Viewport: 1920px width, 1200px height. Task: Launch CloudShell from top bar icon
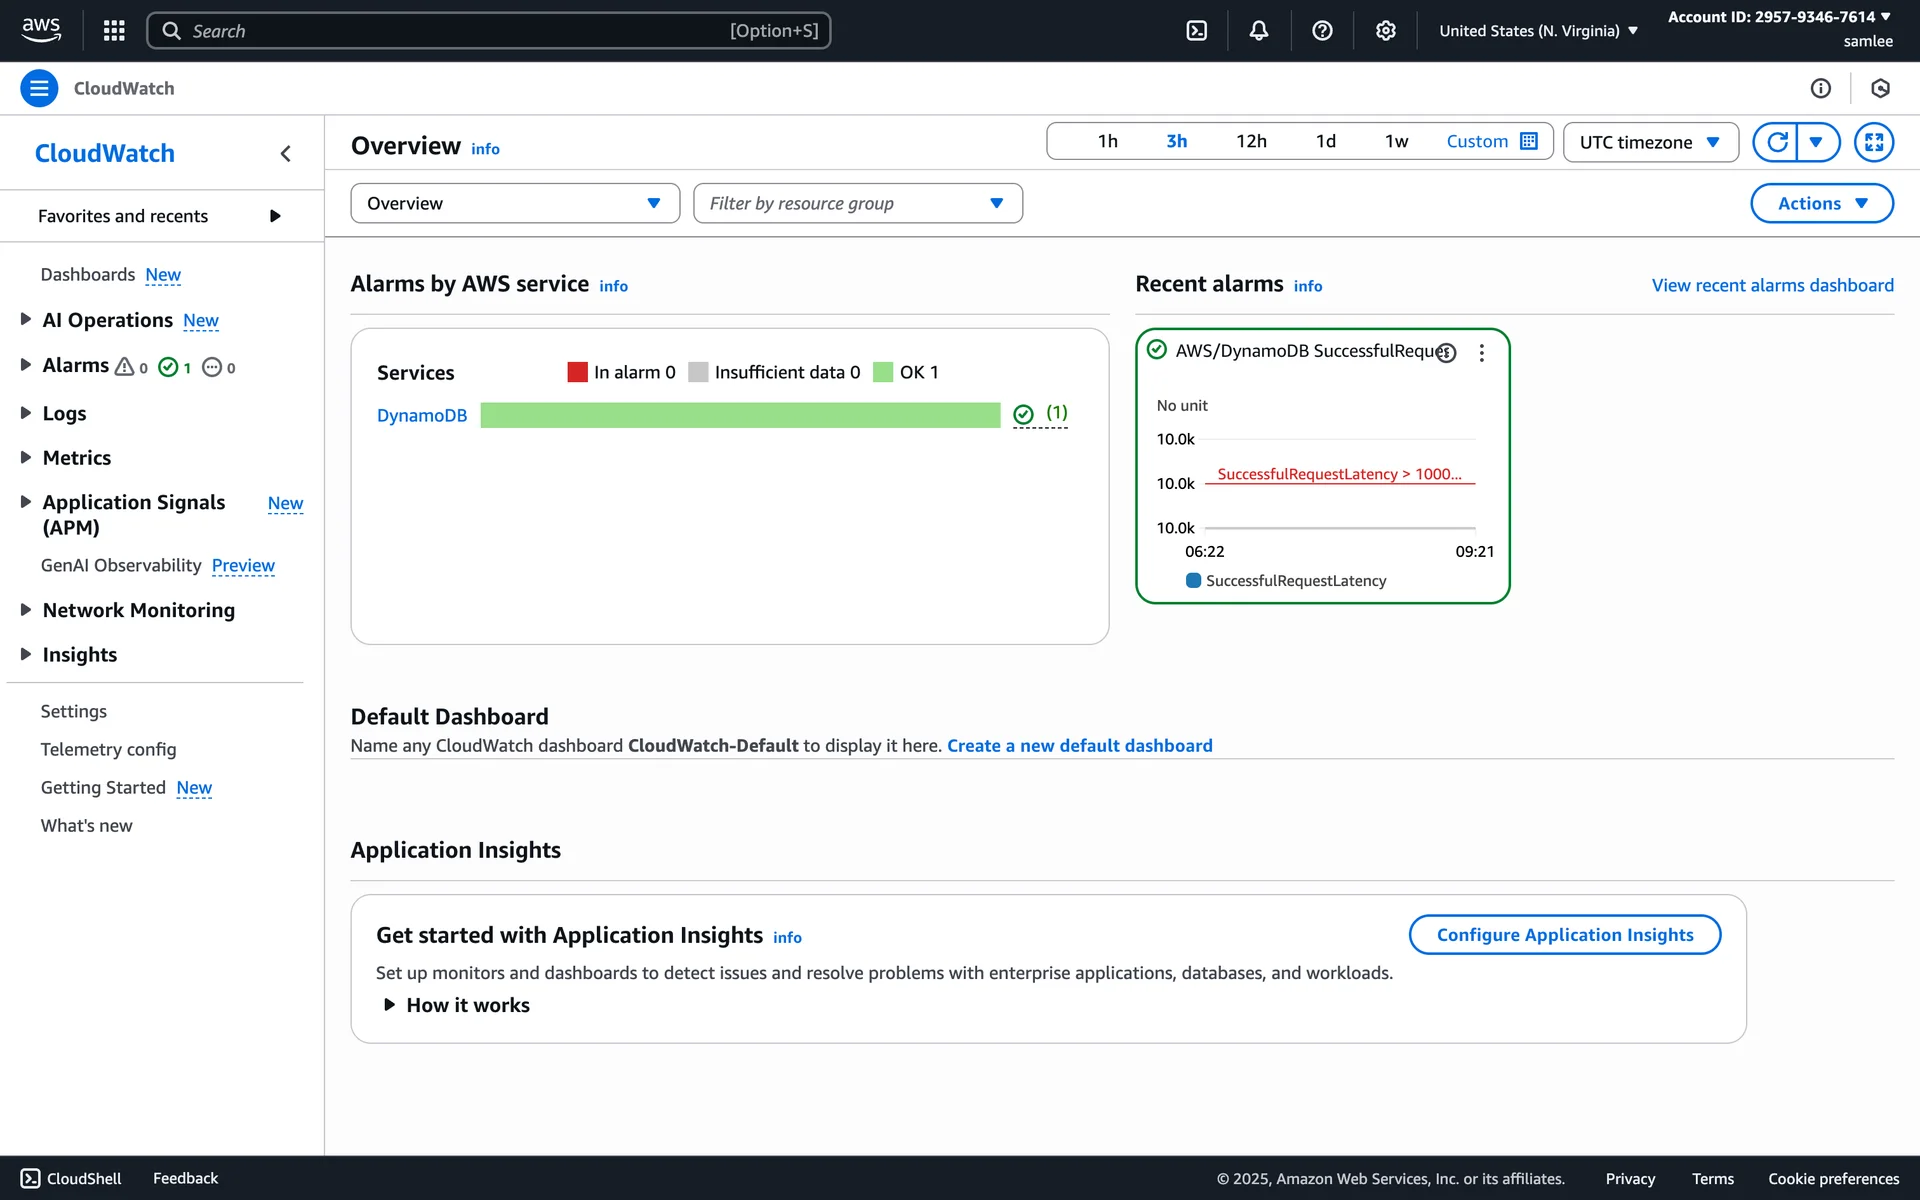point(1196,30)
